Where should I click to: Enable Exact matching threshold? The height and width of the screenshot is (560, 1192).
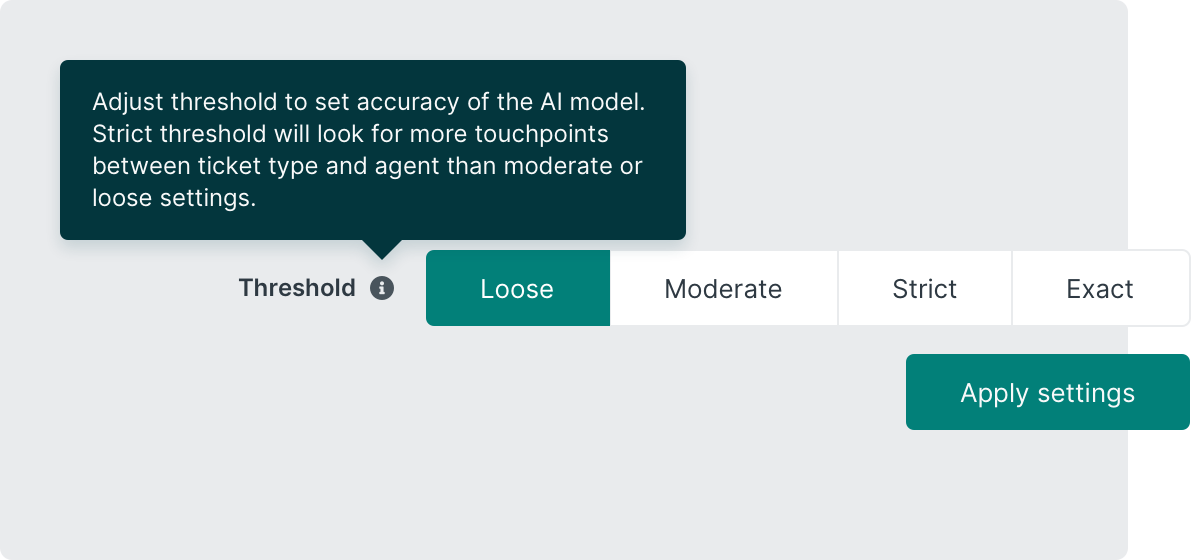1100,288
